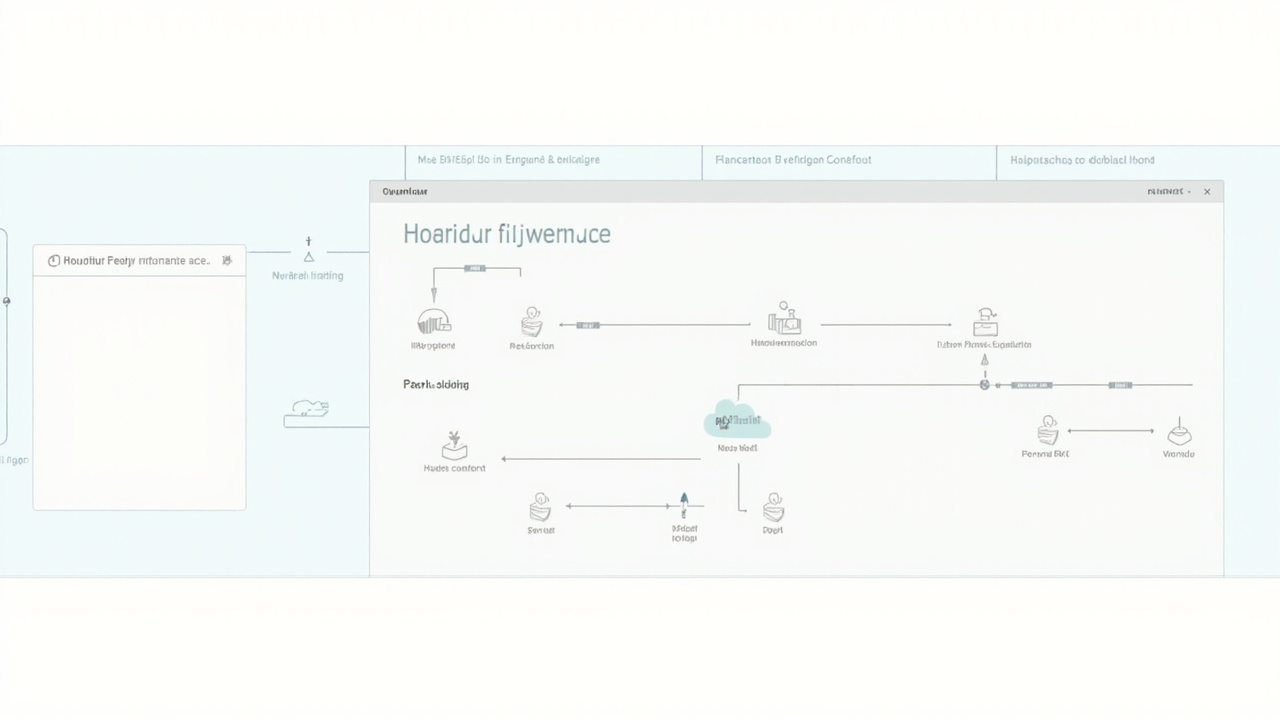Open the Haipetschas tab
Viewport: 1280px width, 720px height.
pyautogui.click(x=1082, y=160)
